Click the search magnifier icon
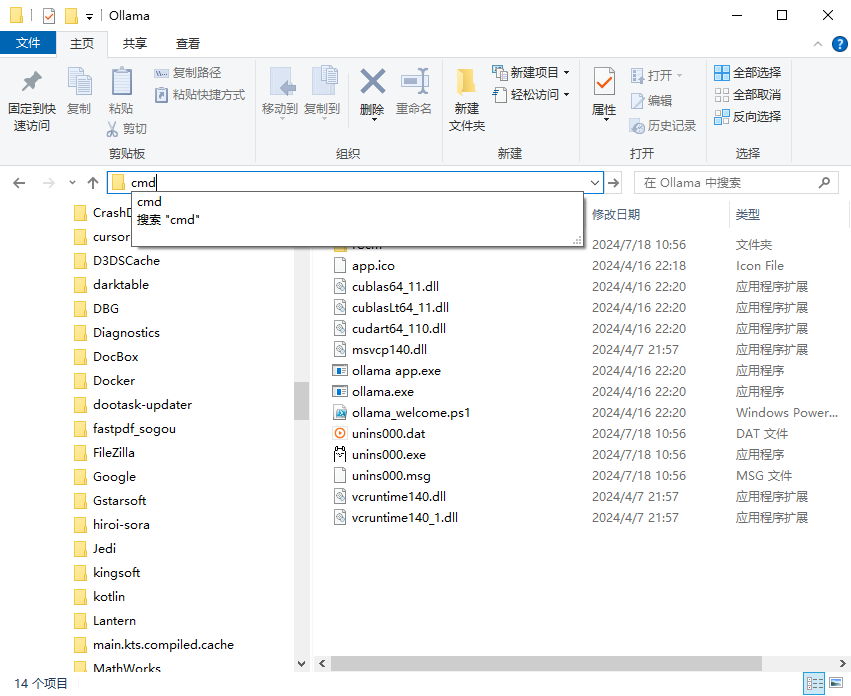Viewport: 851px width, 696px height. 824,182
